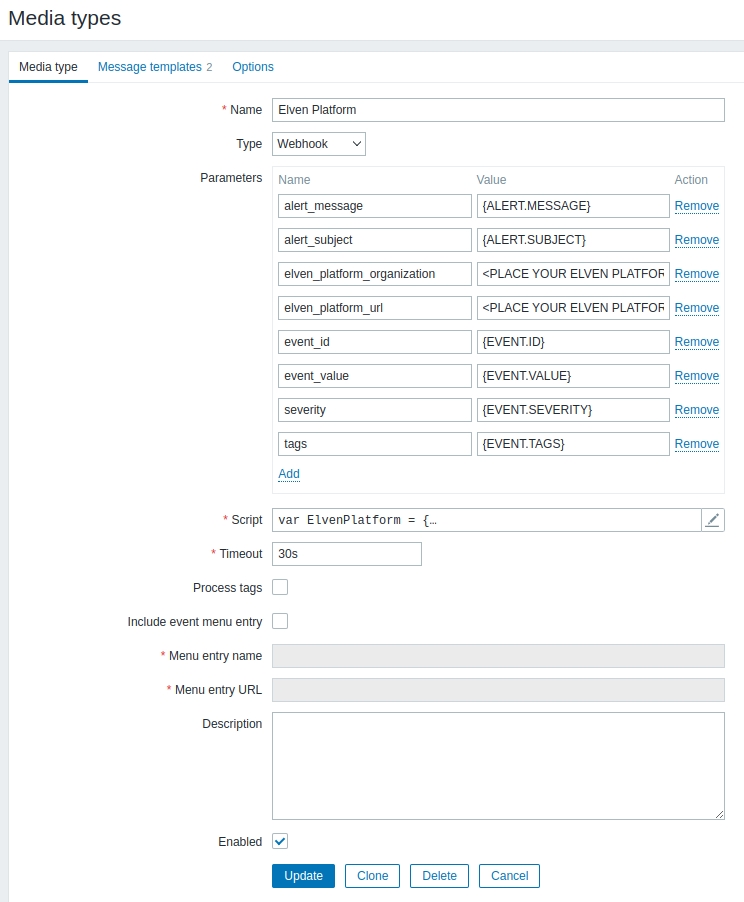Open the Script editor pencil icon
This screenshot has width=744, height=902.
(x=712, y=520)
